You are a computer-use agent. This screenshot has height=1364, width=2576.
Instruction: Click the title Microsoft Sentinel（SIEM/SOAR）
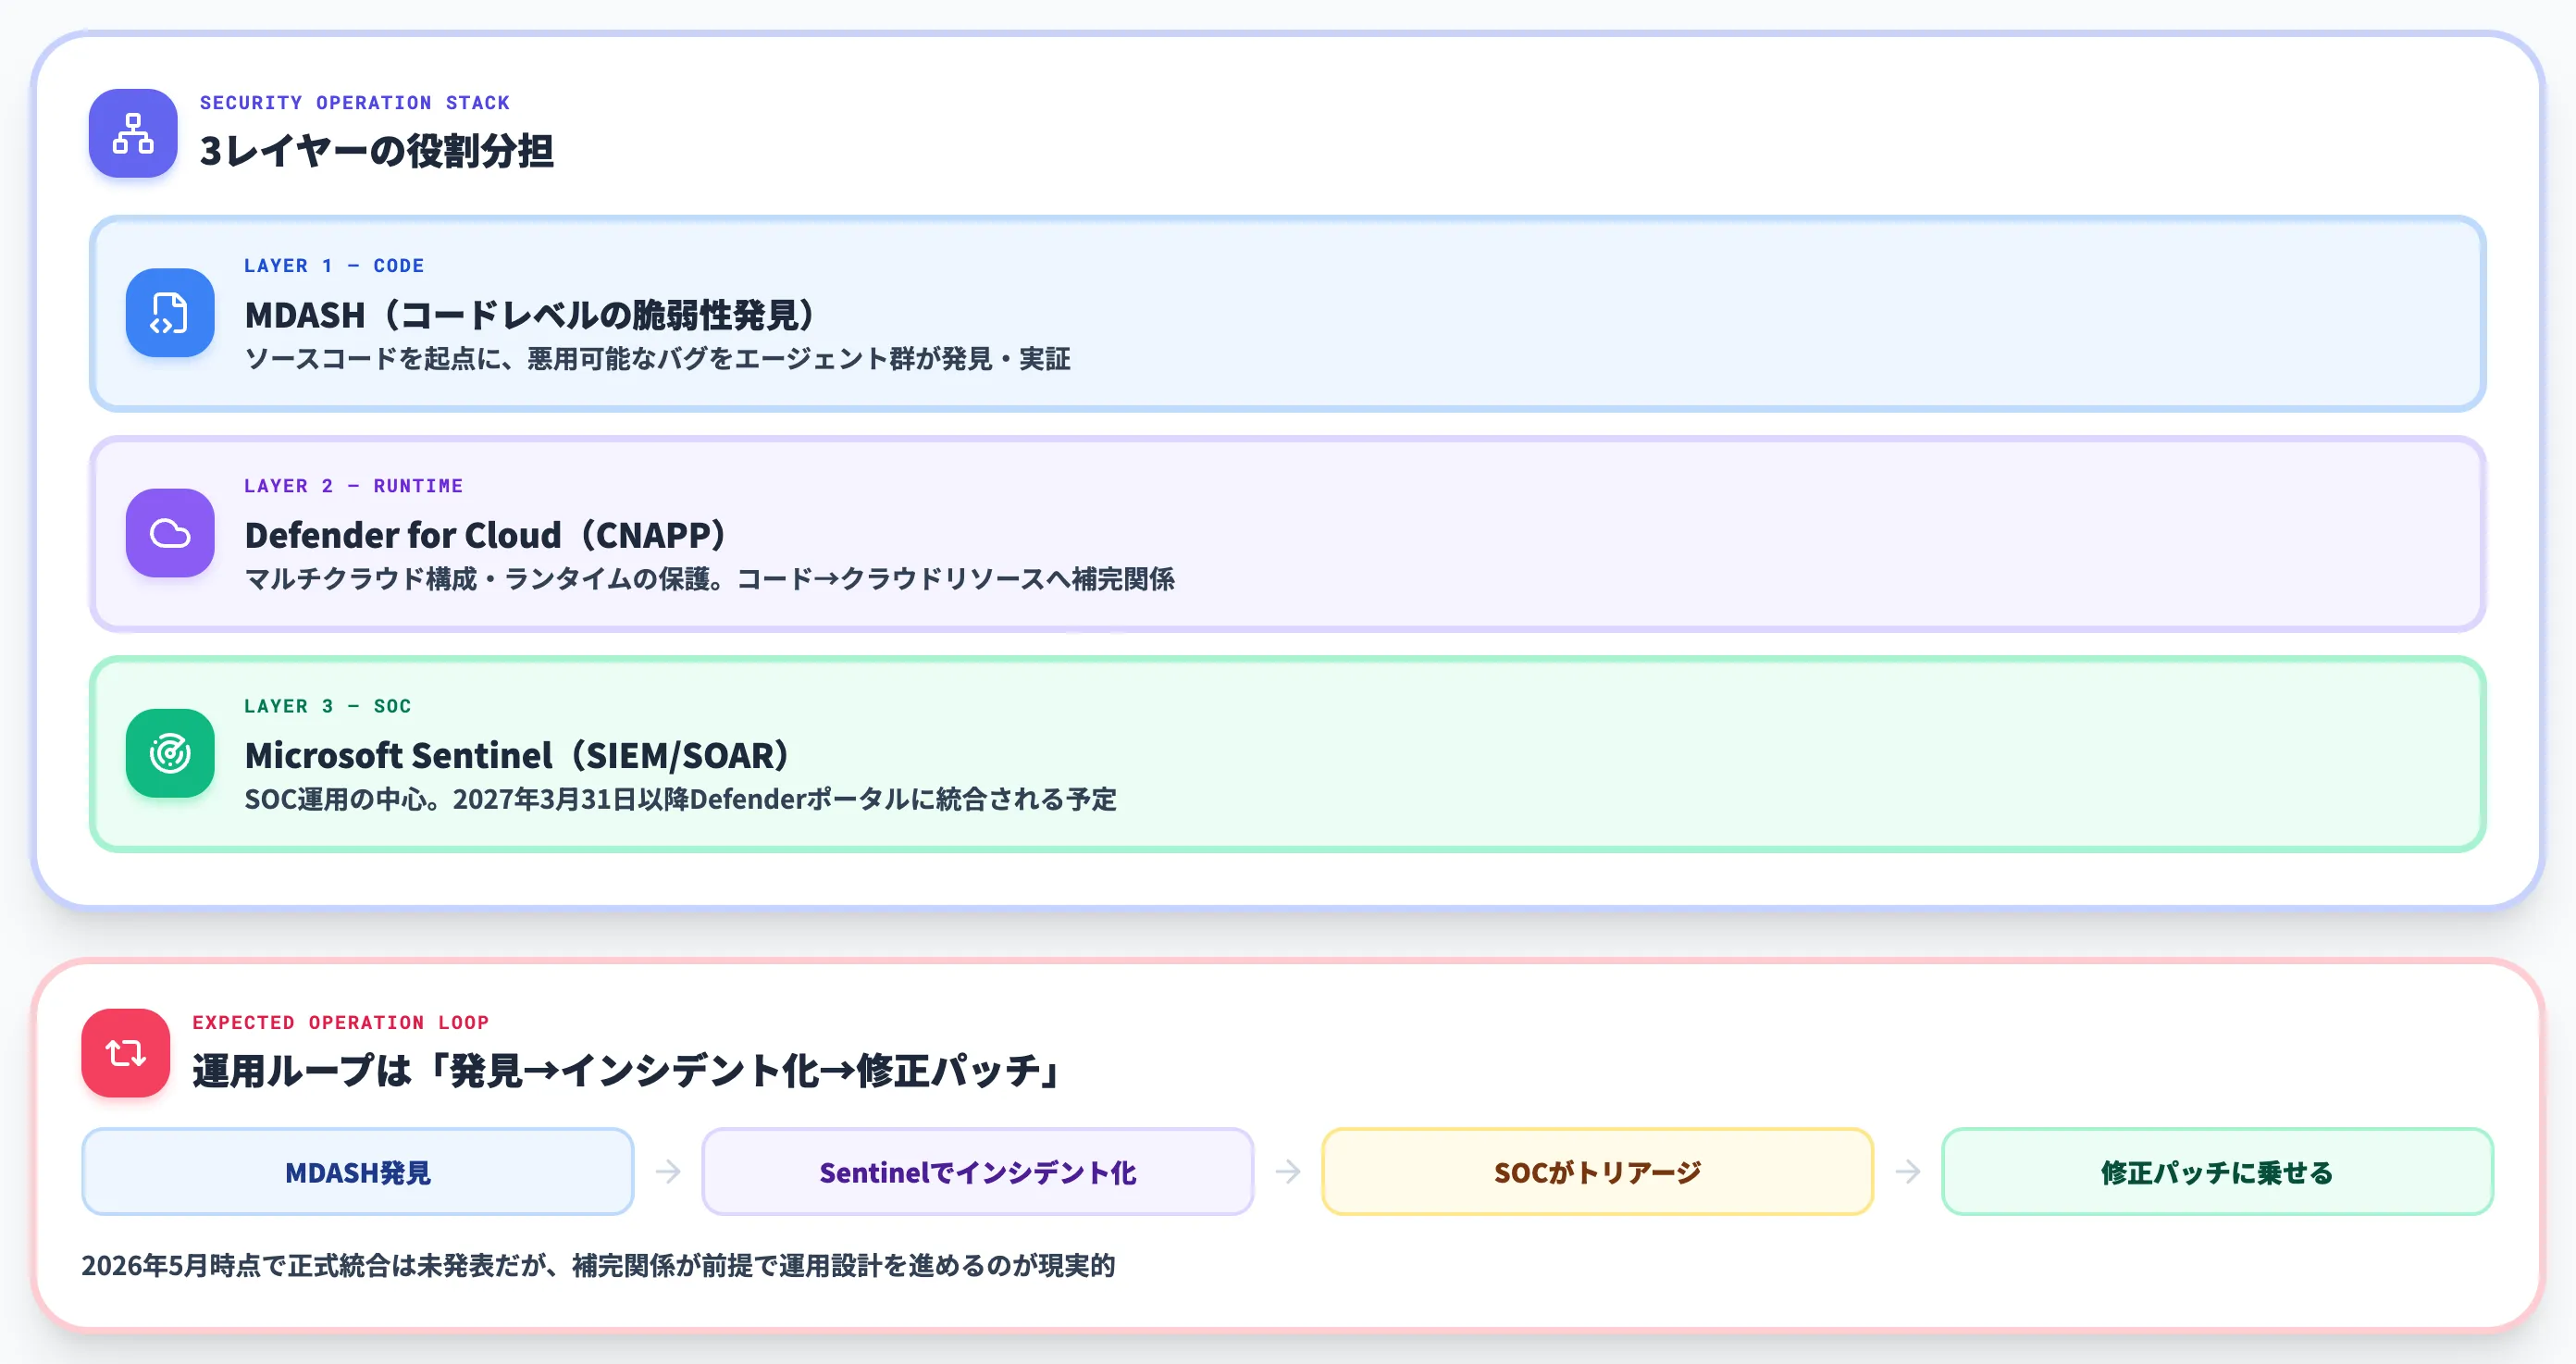520,755
